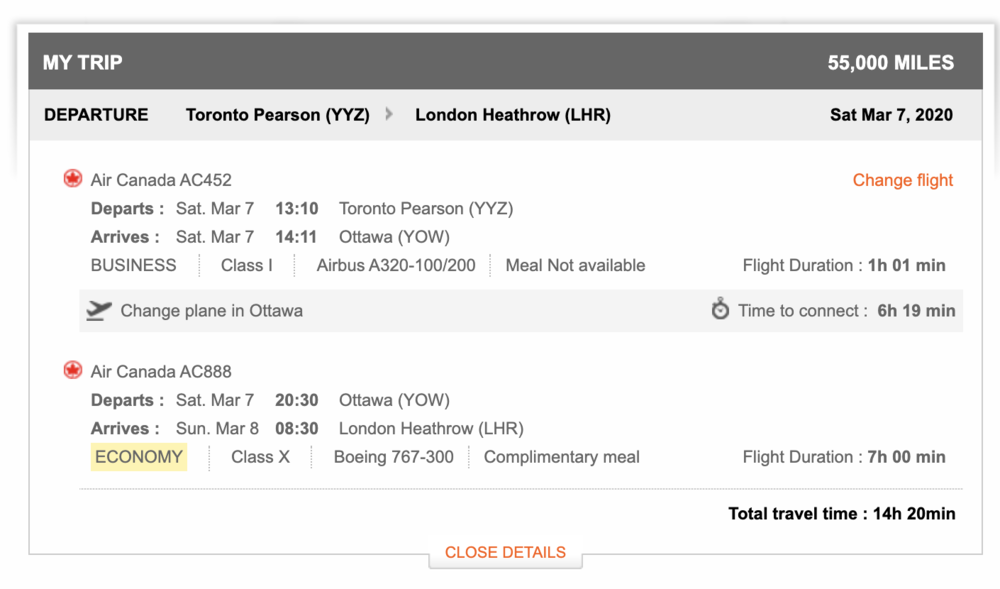Click the Air Canada AC452 flight number
1000x589 pixels.
point(161,180)
